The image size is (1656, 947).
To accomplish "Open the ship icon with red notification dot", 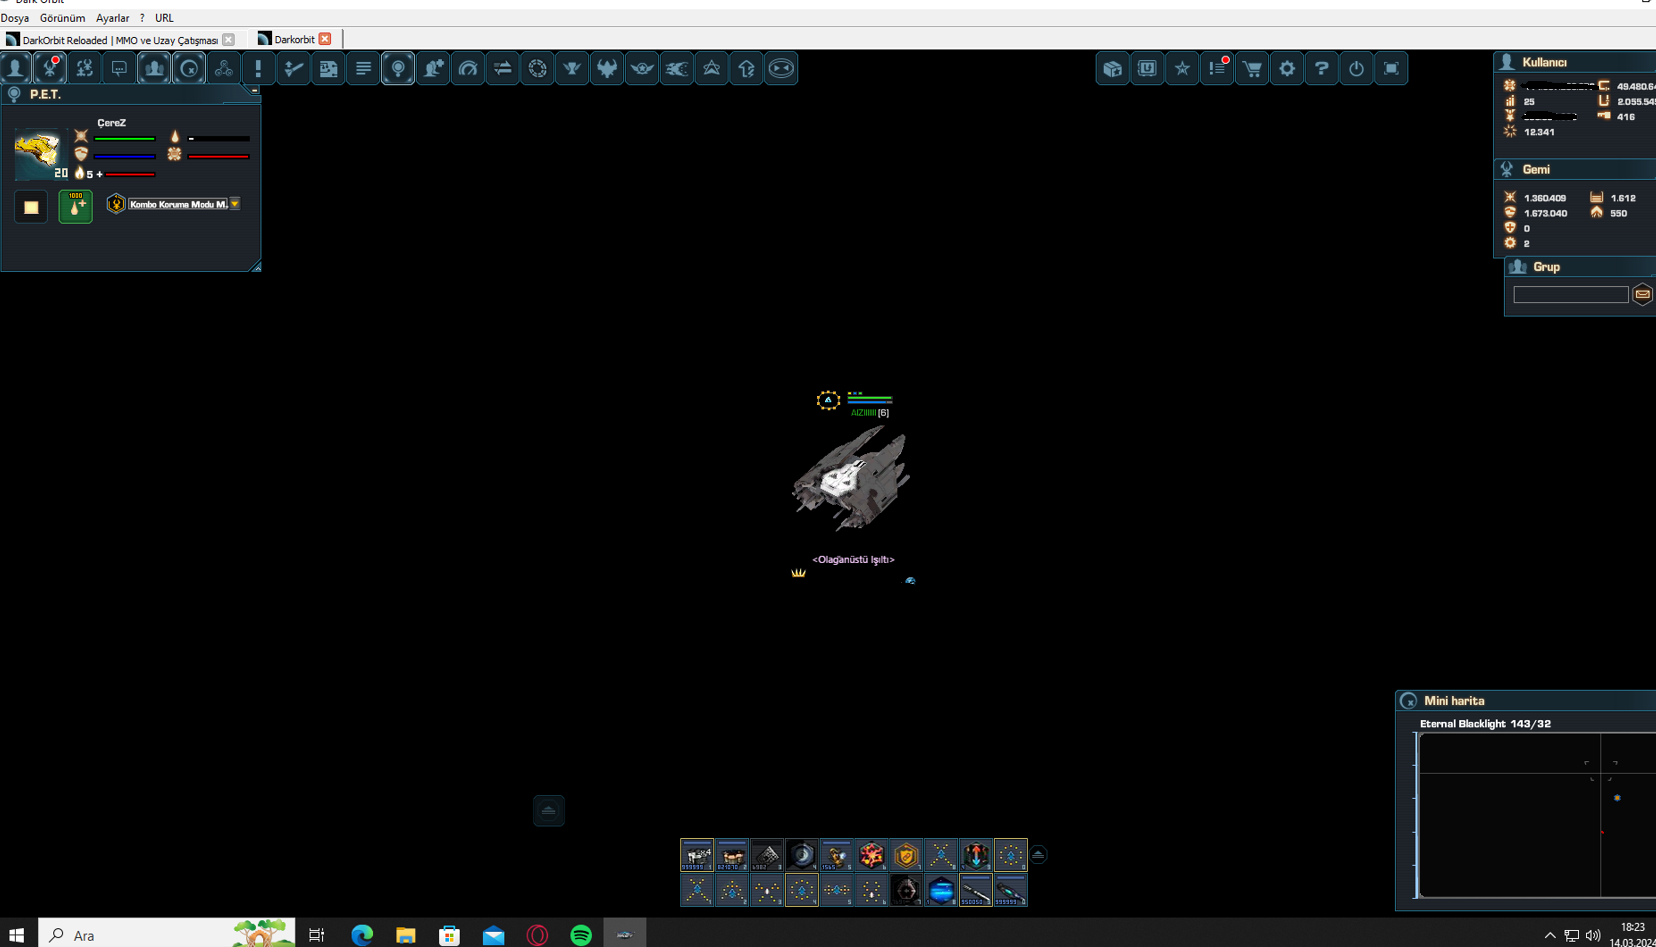I will [50, 68].
